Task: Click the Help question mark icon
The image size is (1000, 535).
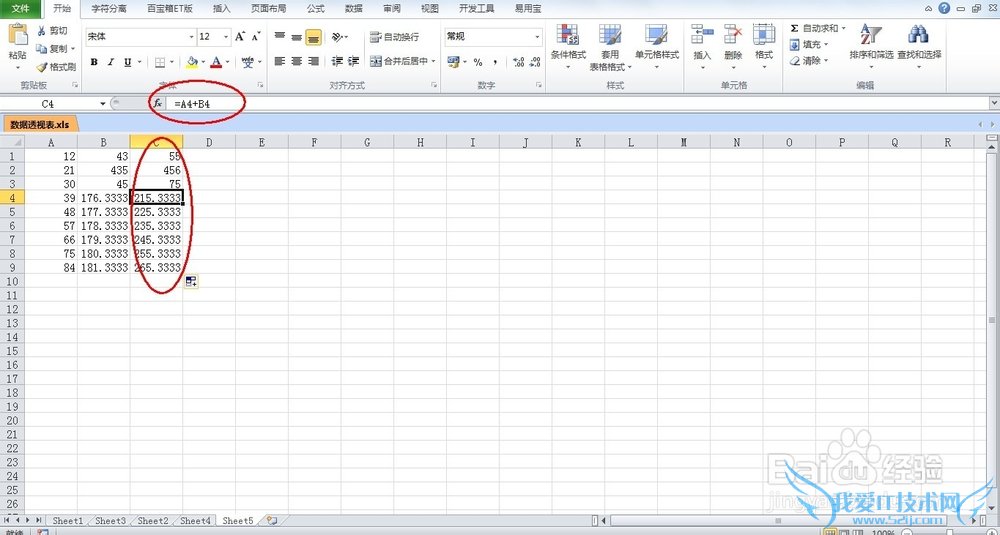Action: [x=944, y=8]
